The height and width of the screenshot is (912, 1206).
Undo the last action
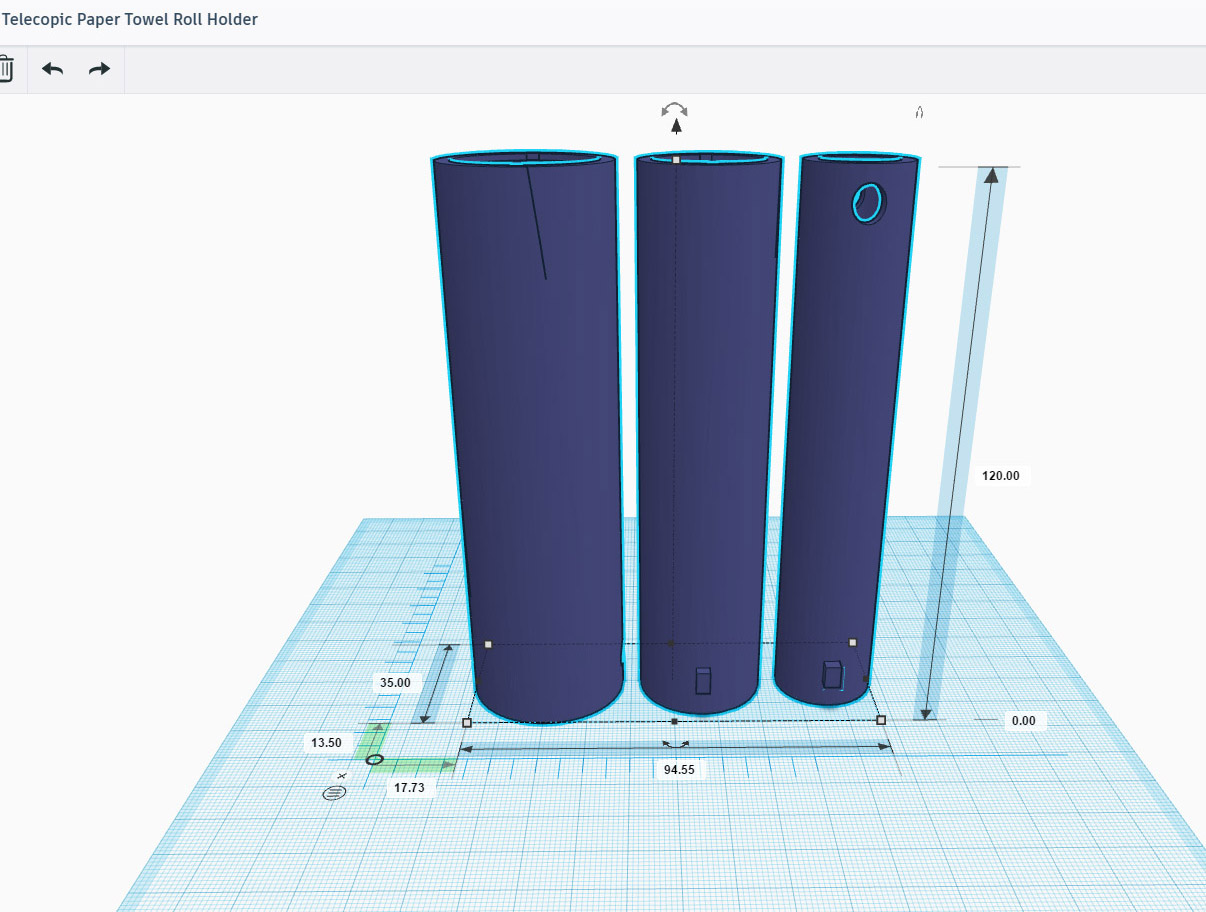[x=52, y=69]
